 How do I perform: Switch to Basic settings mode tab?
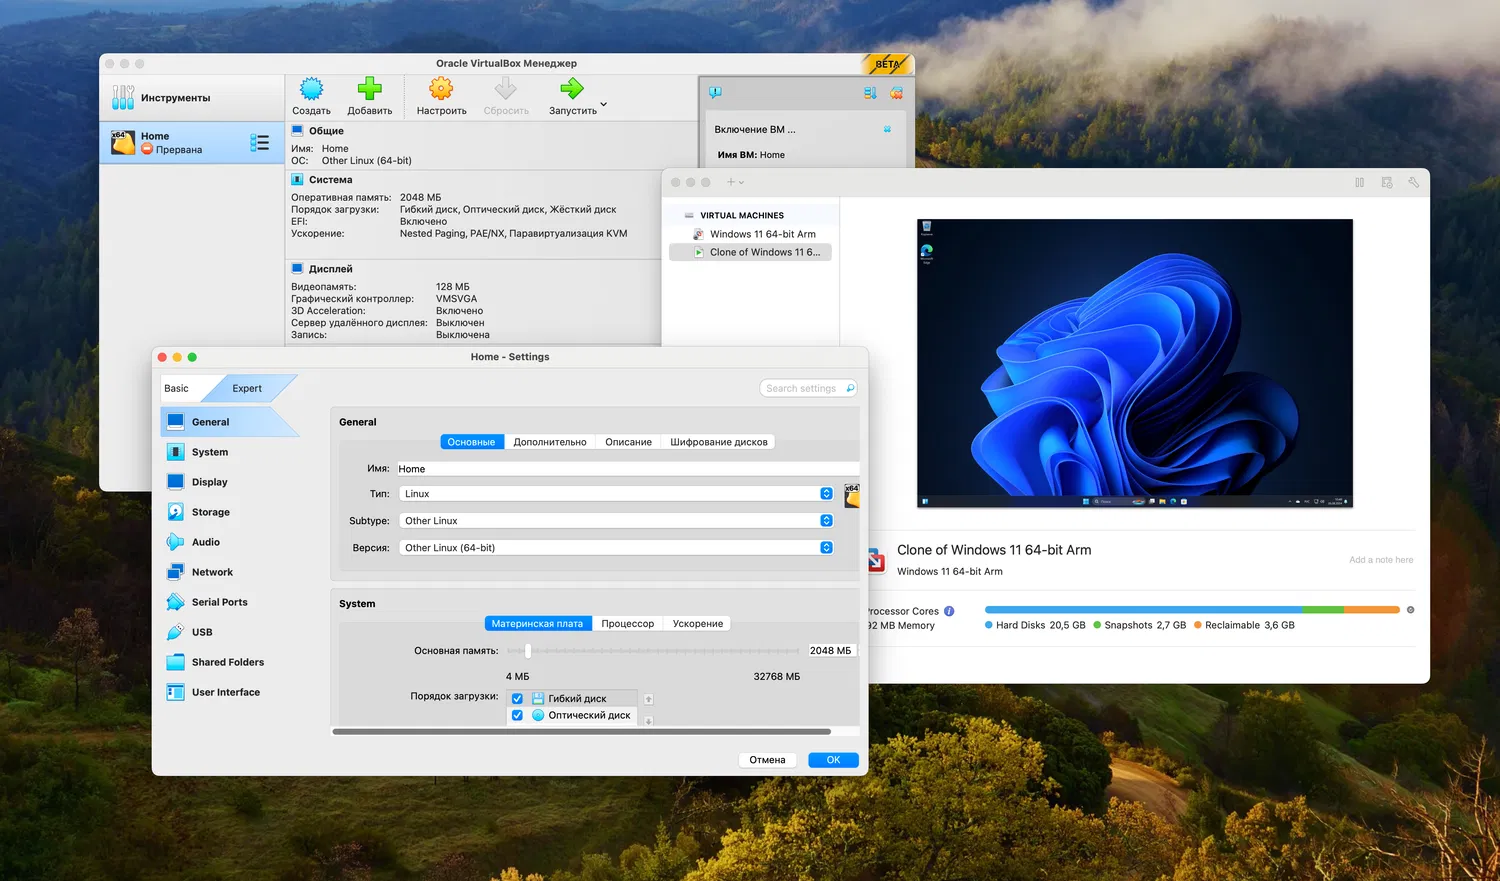(177, 388)
